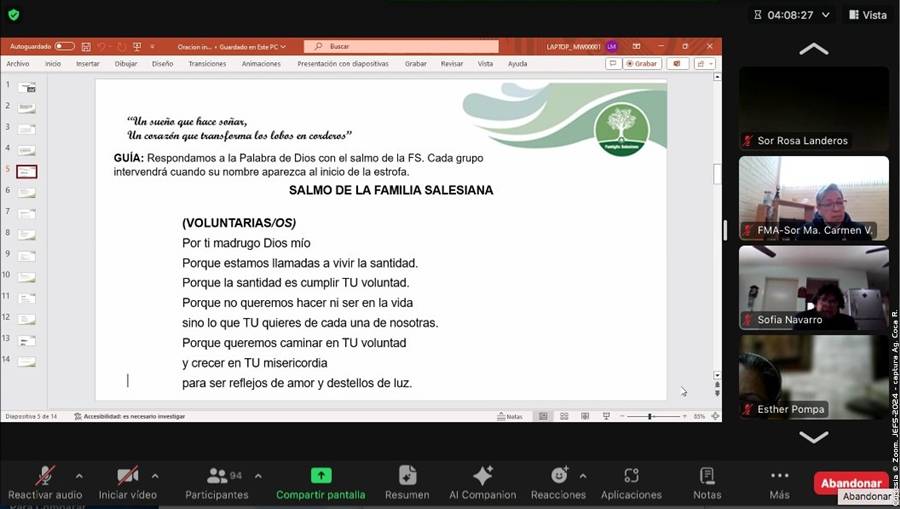Click the Grabar record button at ribbon right
Viewport: 900px width, 509px height.
tap(642, 64)
